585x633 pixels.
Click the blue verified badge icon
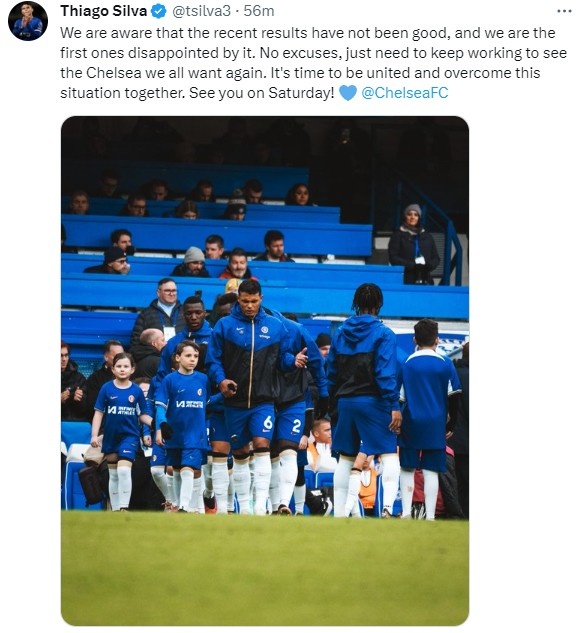coord(159,11)
